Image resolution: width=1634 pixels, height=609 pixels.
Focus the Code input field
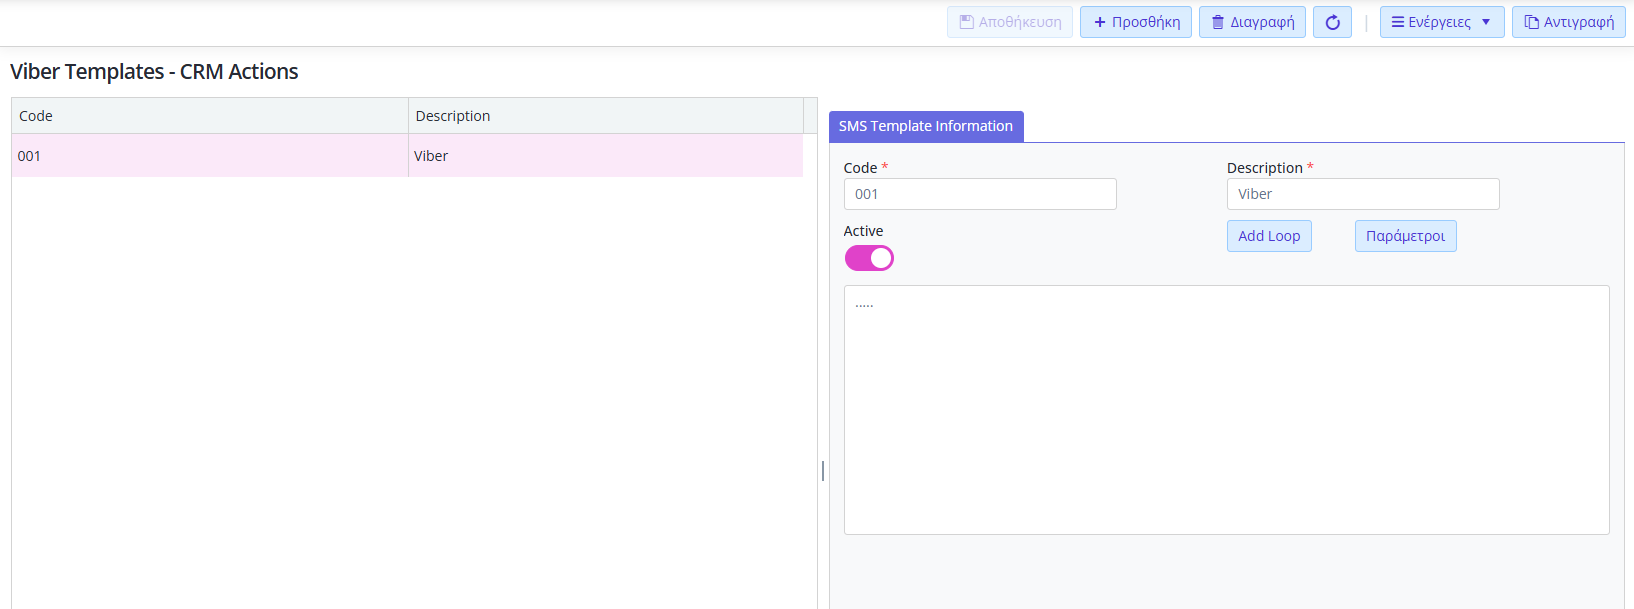[980, 194]
